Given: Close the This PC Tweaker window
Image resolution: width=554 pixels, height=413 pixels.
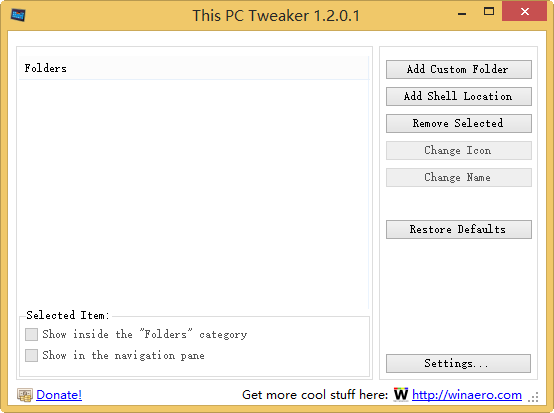Looking at the screenshot, I should [x=525, y=12].
